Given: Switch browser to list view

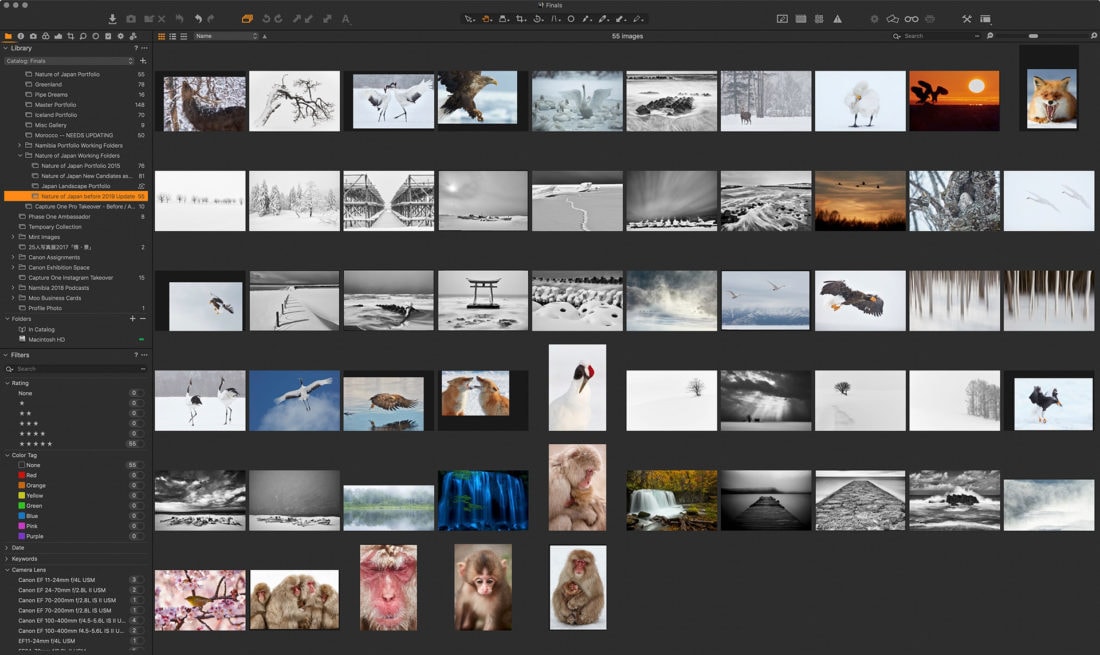Looking at the screenshot, I should pos(173,36).
